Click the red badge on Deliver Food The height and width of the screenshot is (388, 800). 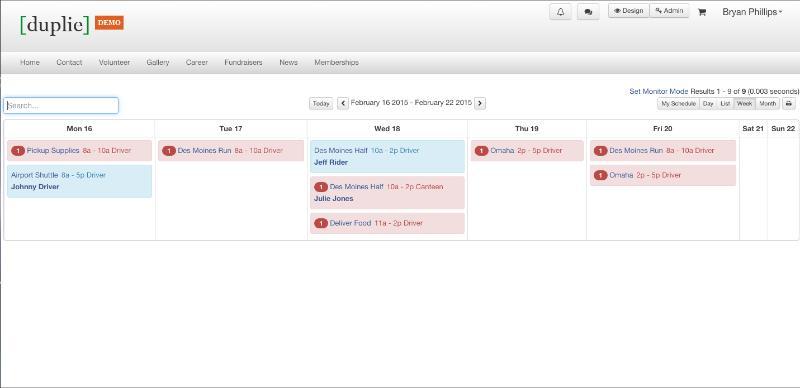(x=321, y=223)
